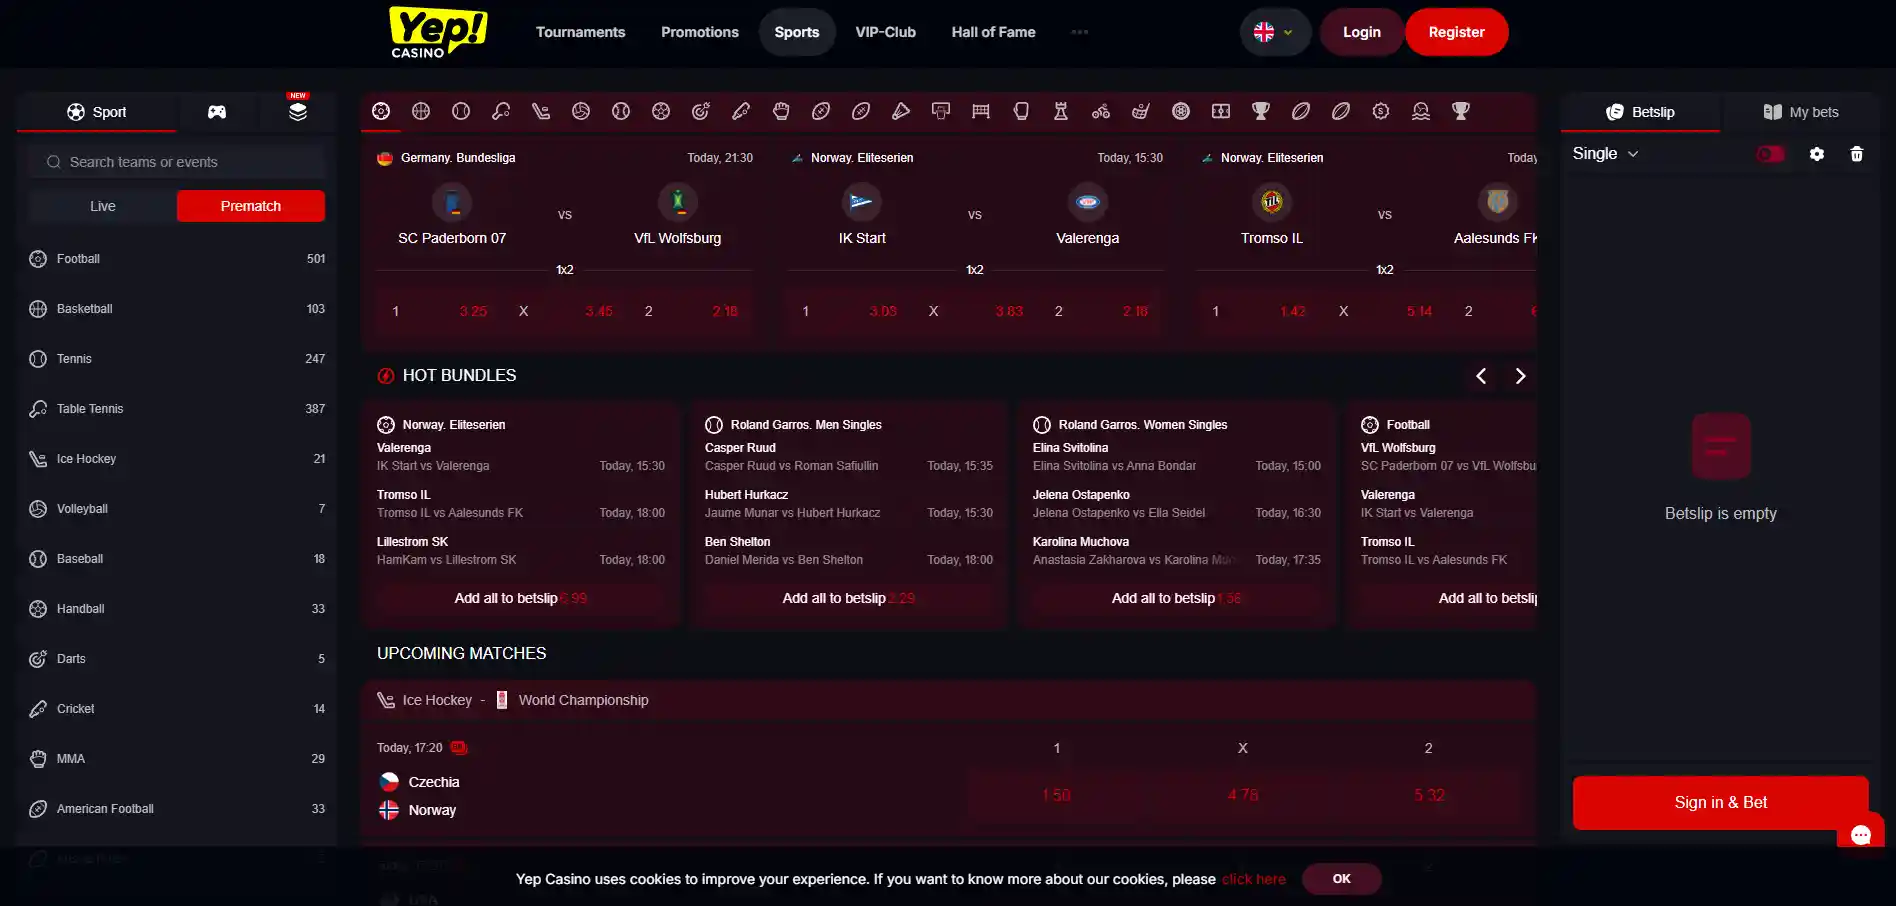Select draw odds 4.78 for Czechia vs Norway
1896x906 pixels.
point(1243,795)
